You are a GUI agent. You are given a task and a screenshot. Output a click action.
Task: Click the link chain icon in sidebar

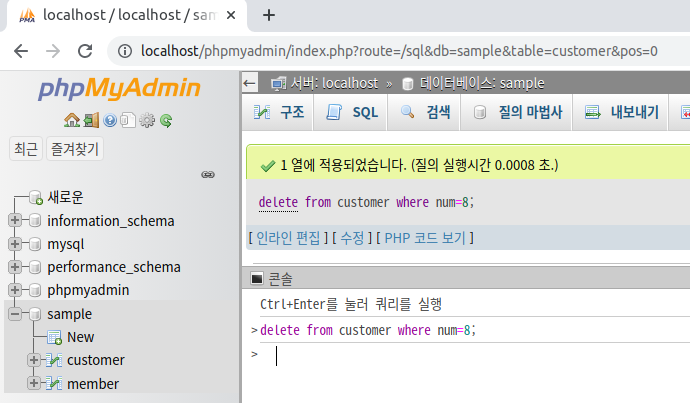[208, 175]
